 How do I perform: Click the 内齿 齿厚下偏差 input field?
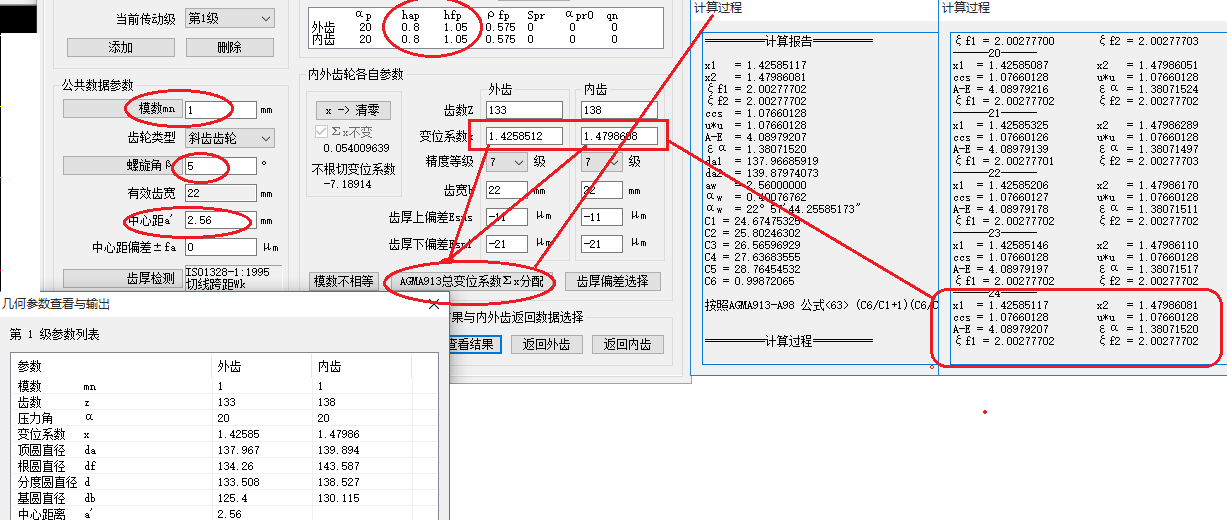[603, 244]
